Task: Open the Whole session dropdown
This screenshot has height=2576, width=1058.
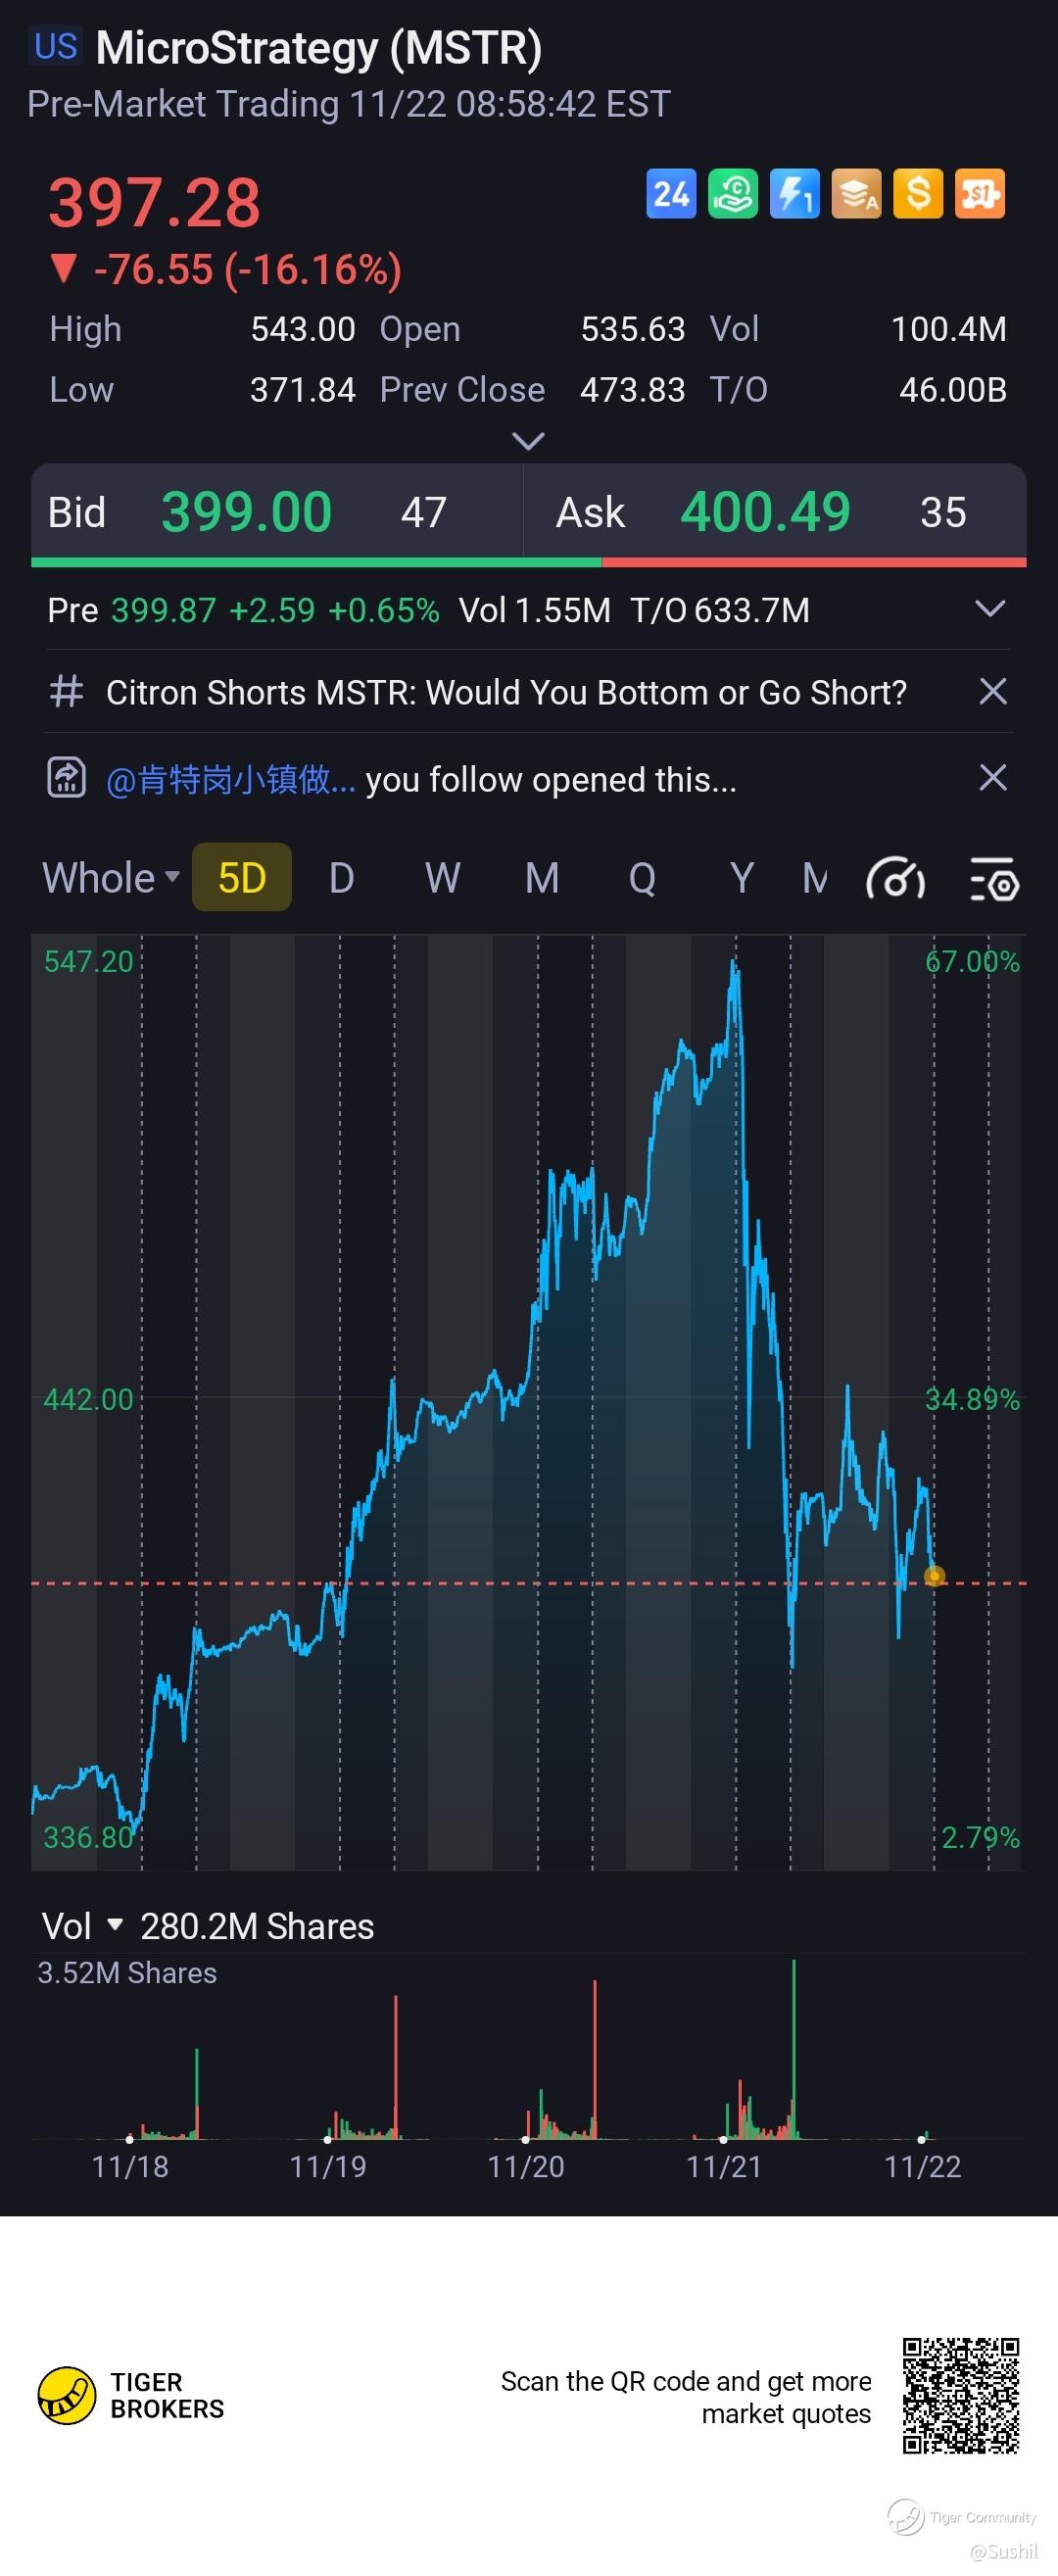Action: (110, 878)
